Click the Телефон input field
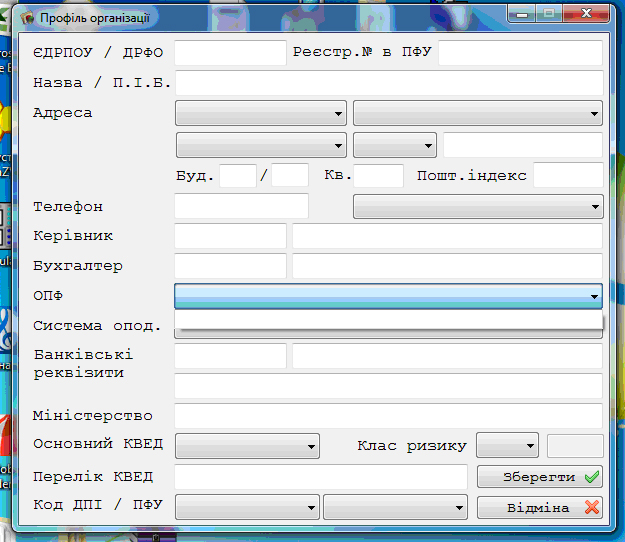The height and width of the screenshot is (542, 625). click(x=241, y=207)
